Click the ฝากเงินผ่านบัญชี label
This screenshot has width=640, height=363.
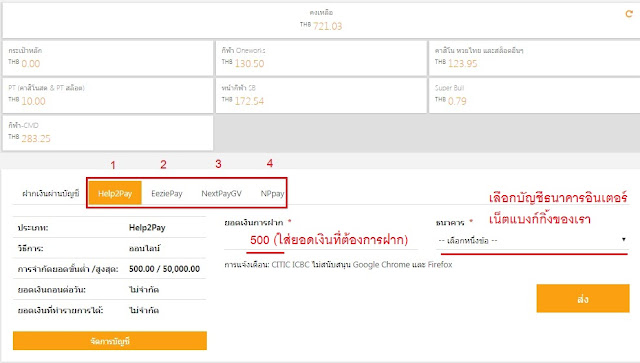pos(51,194)
